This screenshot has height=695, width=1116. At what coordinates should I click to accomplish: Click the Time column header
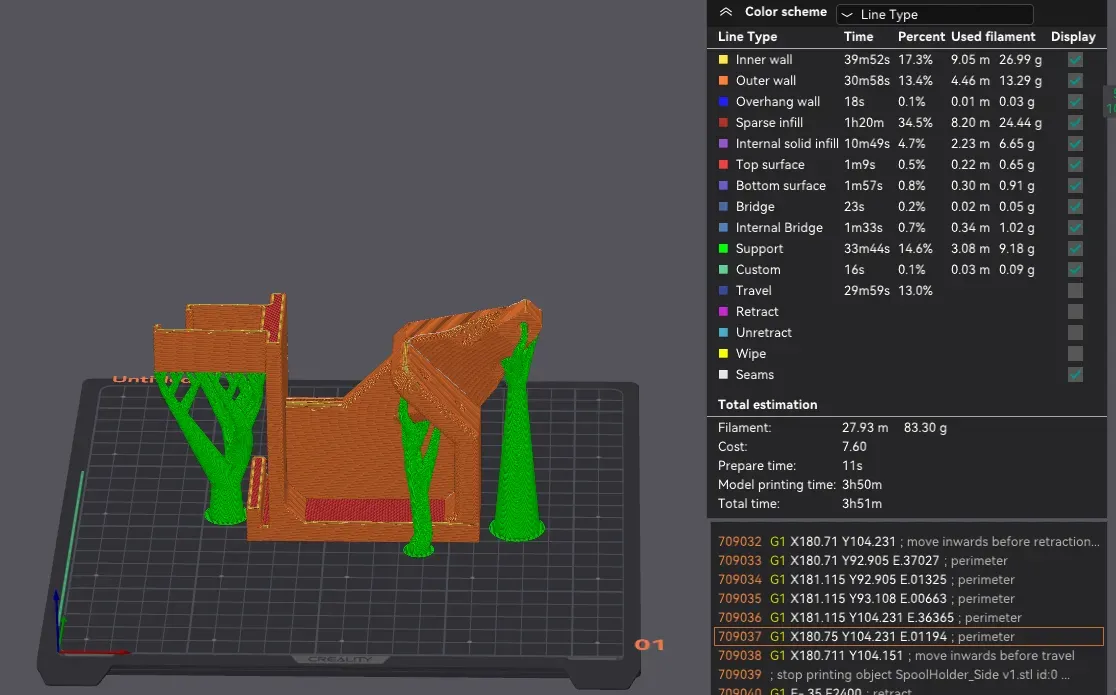tap(858, 37)
